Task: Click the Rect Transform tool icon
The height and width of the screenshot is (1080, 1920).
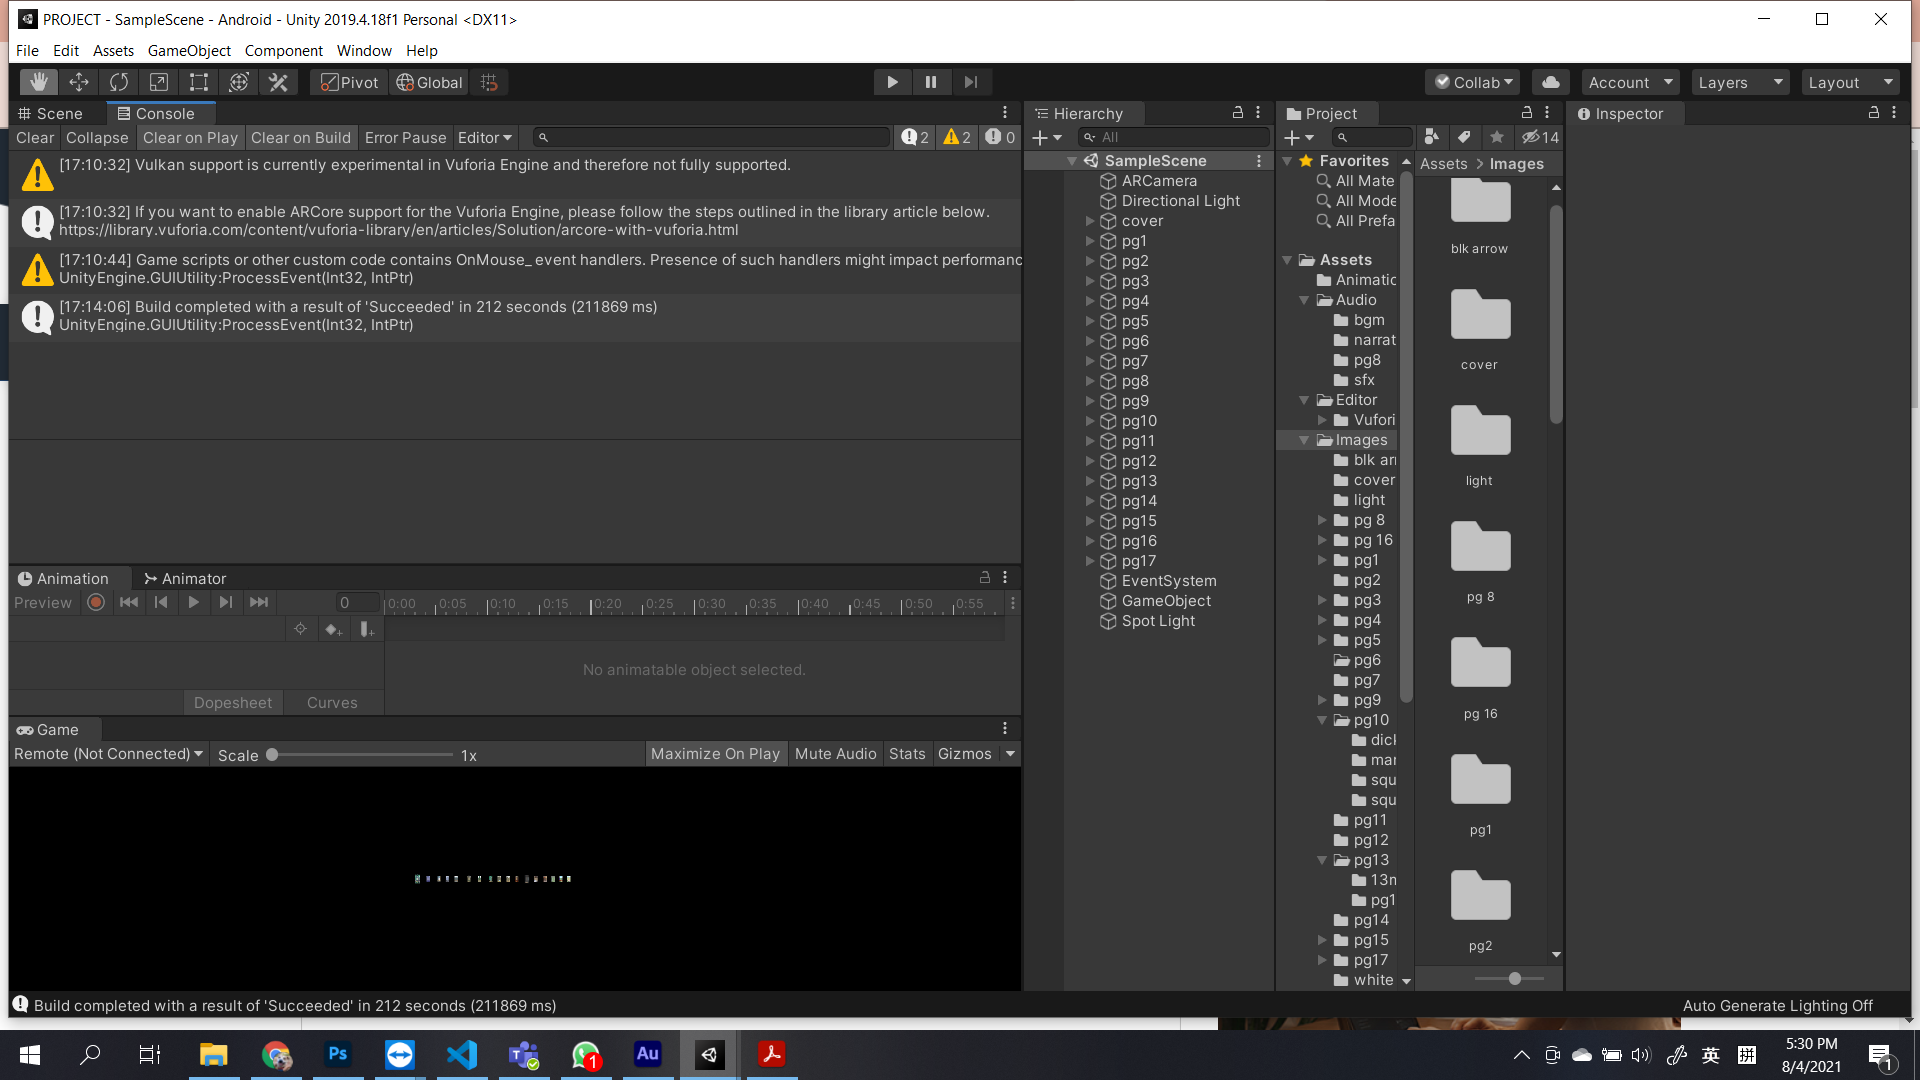Action: coord(198,82)
